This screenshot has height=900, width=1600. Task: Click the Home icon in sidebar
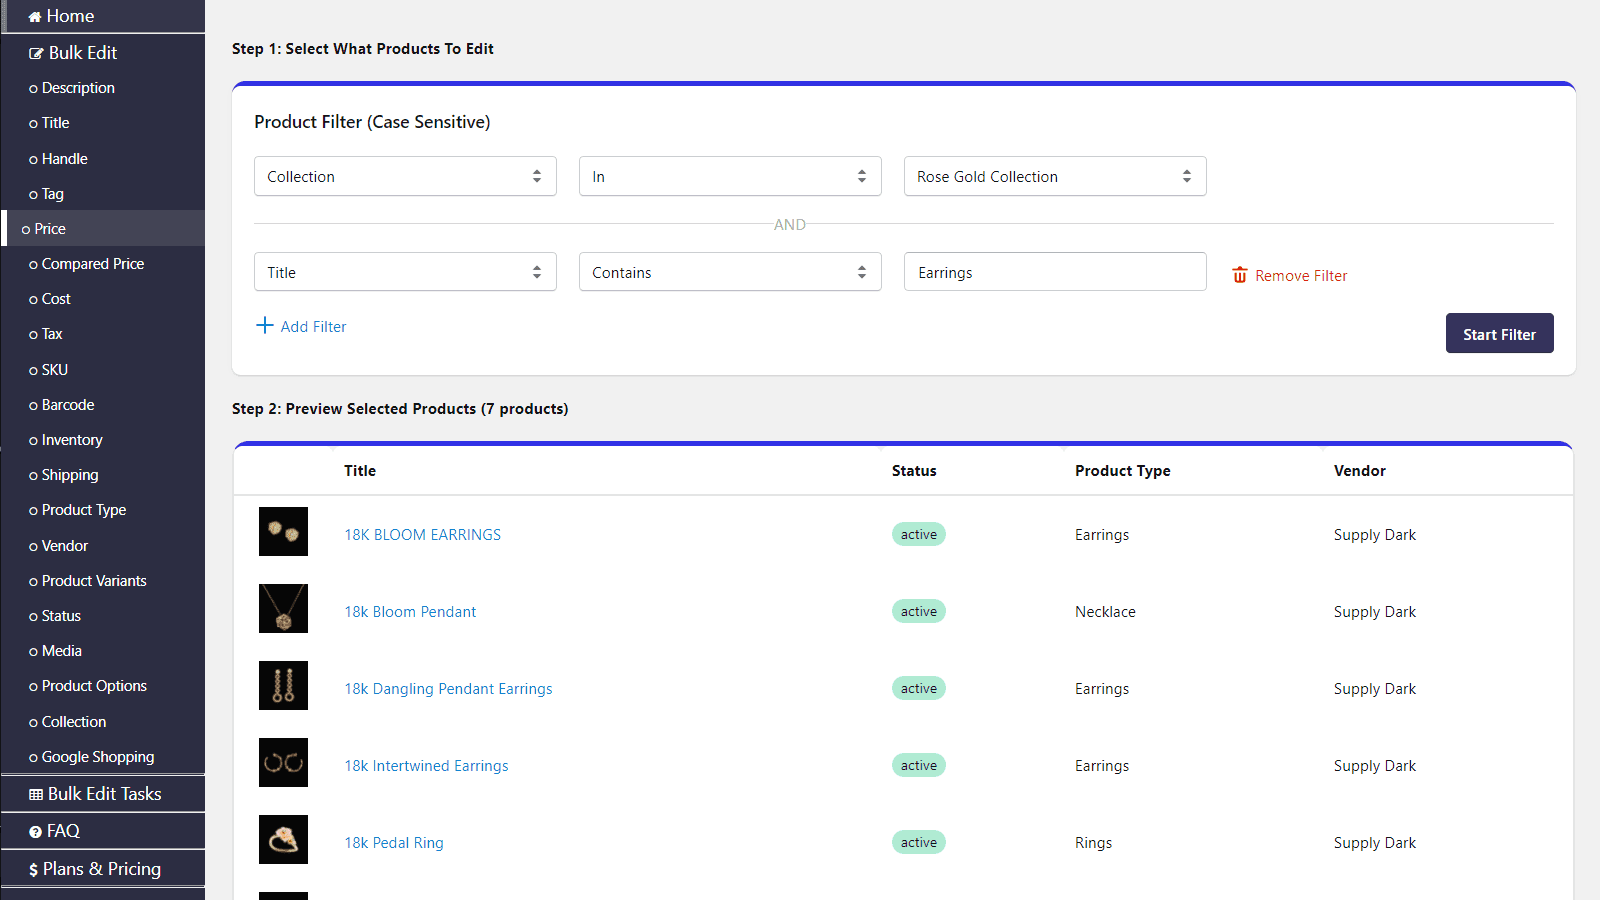click(x=35, y=17)
